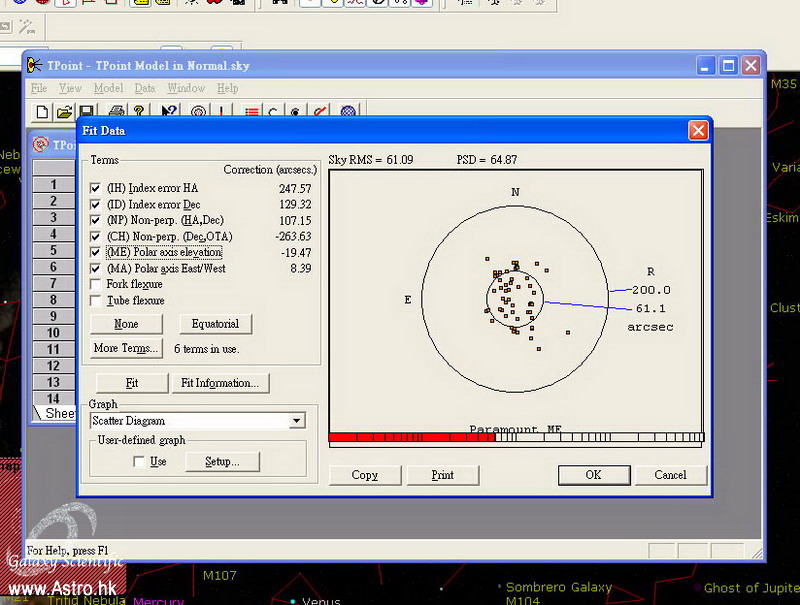Click the Open folder toolbar icon
Image resolution: width=800 pixels, height=605 pixels.
pos(64,112)
